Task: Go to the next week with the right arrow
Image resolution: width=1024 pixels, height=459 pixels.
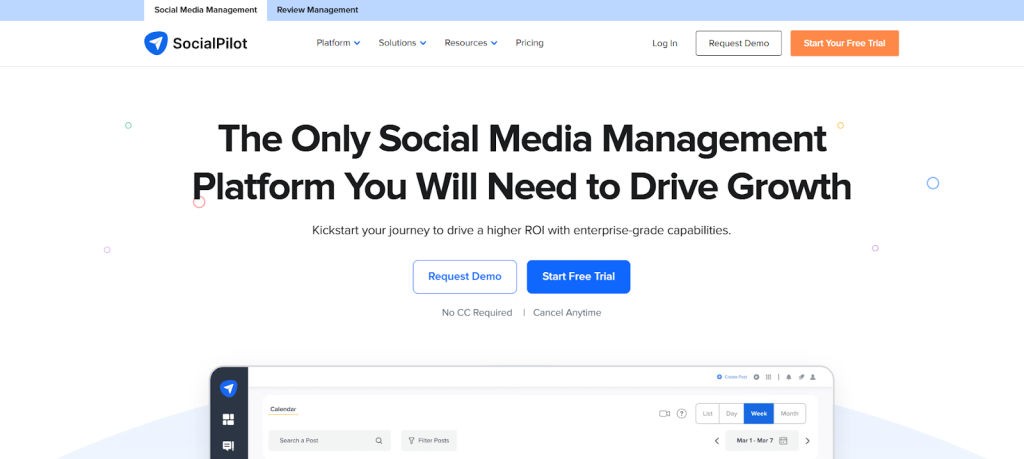Action: click(807, 441)
